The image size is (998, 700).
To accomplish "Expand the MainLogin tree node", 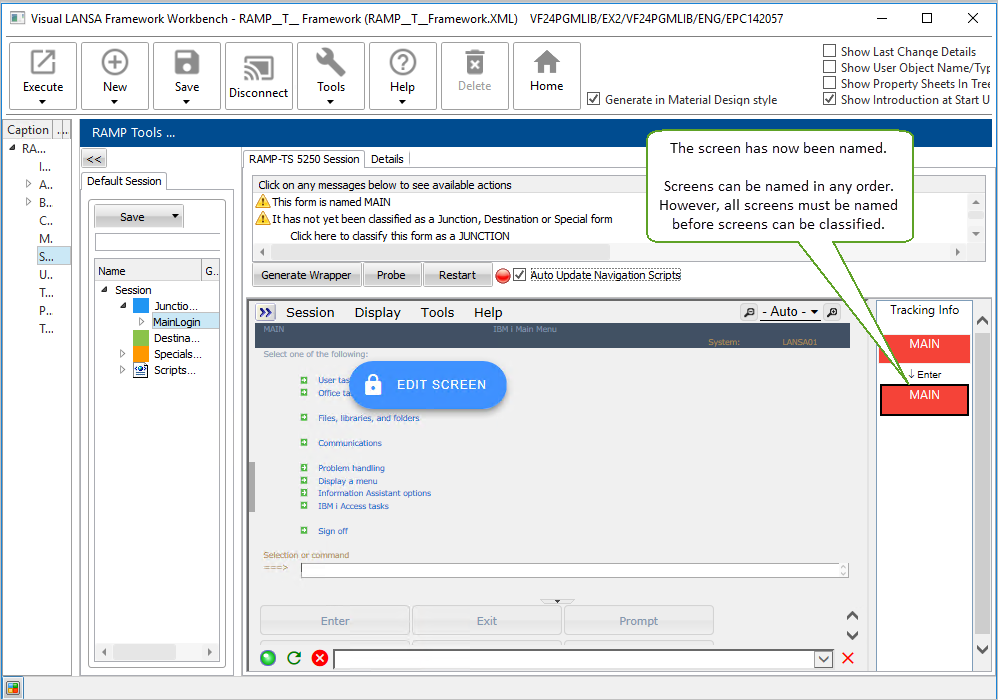I will coord(142,322).
